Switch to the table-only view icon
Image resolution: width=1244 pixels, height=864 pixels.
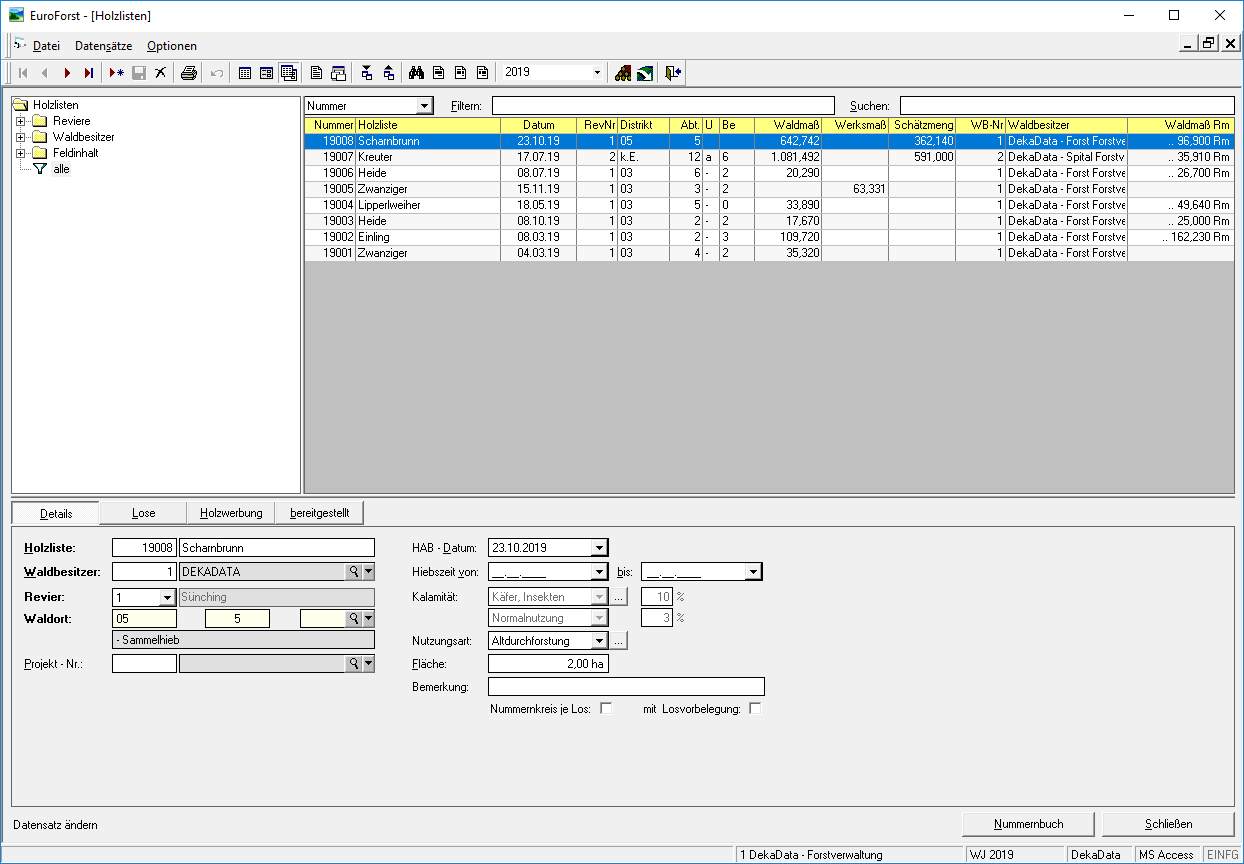click(x=245, y=73)
